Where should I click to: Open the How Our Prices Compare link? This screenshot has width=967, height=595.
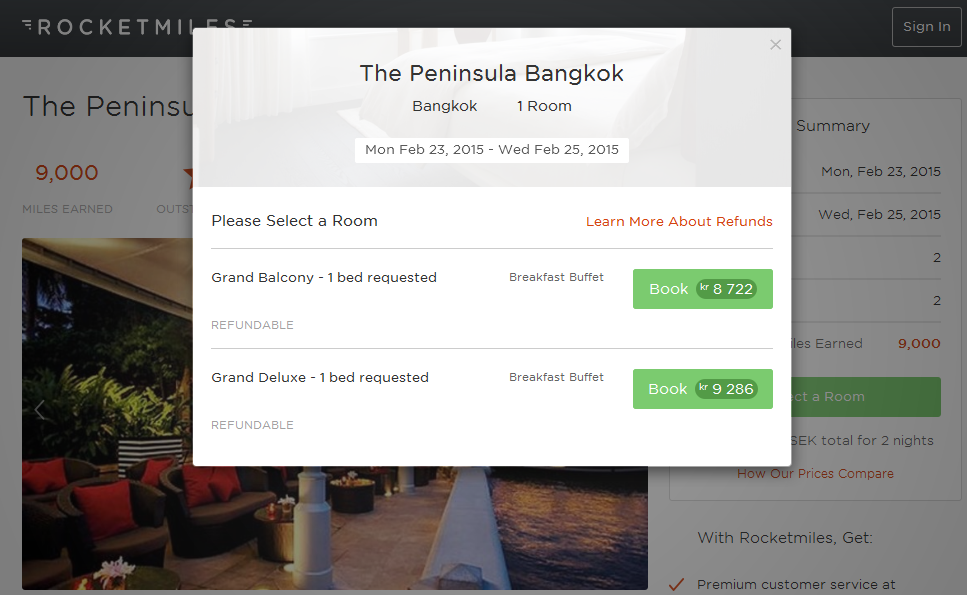[x=815, y=474]
